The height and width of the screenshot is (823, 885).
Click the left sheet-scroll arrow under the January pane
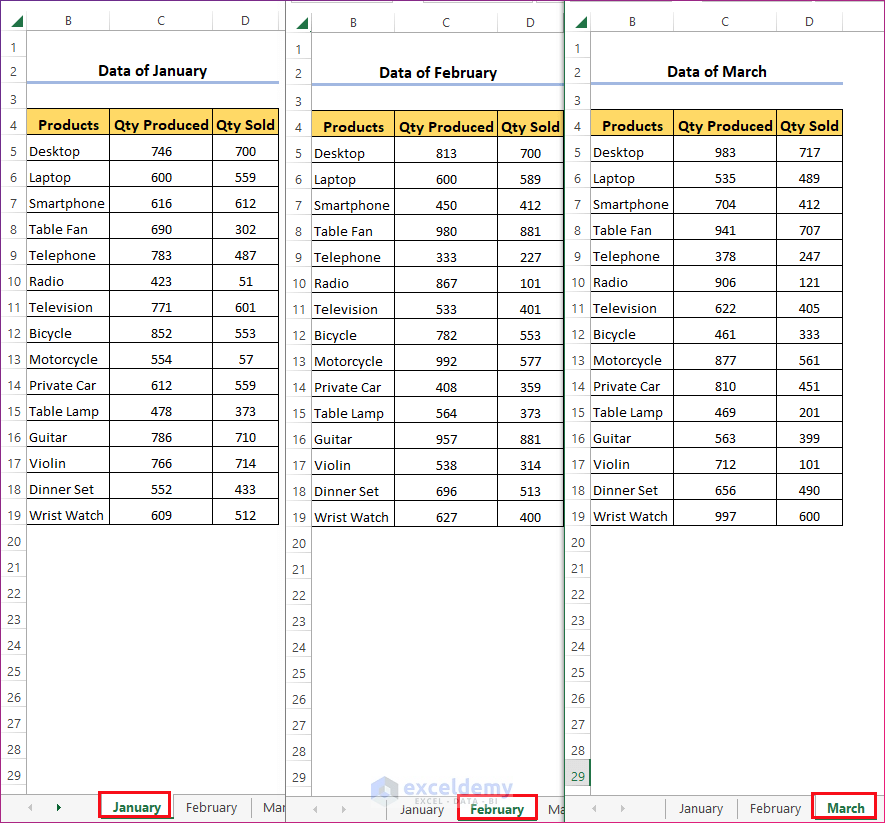tap(29, 807)
